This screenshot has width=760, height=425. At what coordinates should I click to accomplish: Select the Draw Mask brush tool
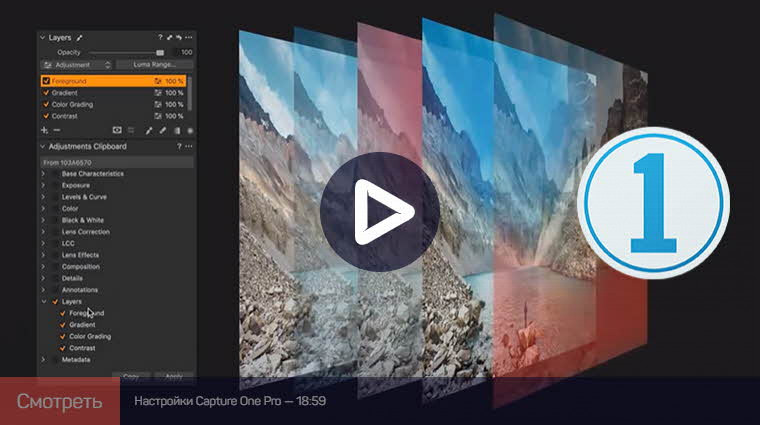pyautogui.click(x=149, y=130)
